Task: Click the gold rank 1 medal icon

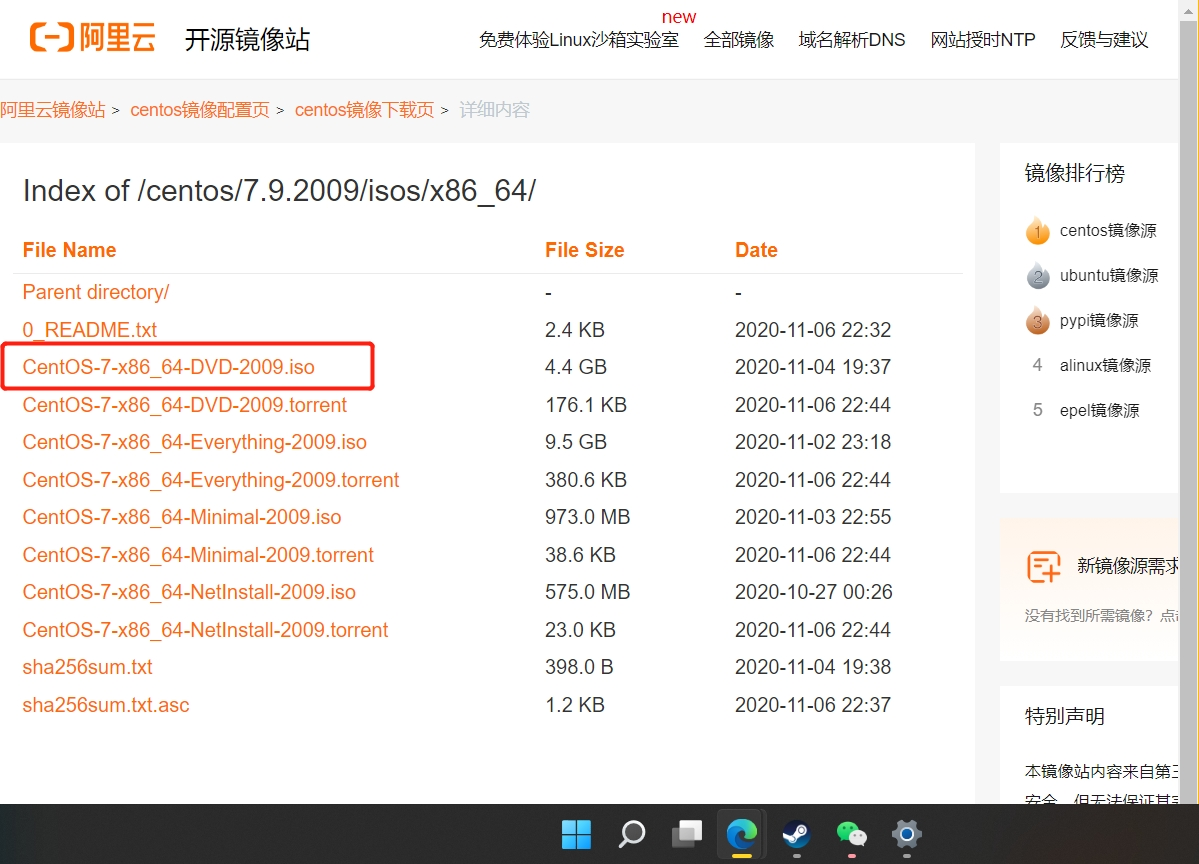Action: pos(1037,231)
